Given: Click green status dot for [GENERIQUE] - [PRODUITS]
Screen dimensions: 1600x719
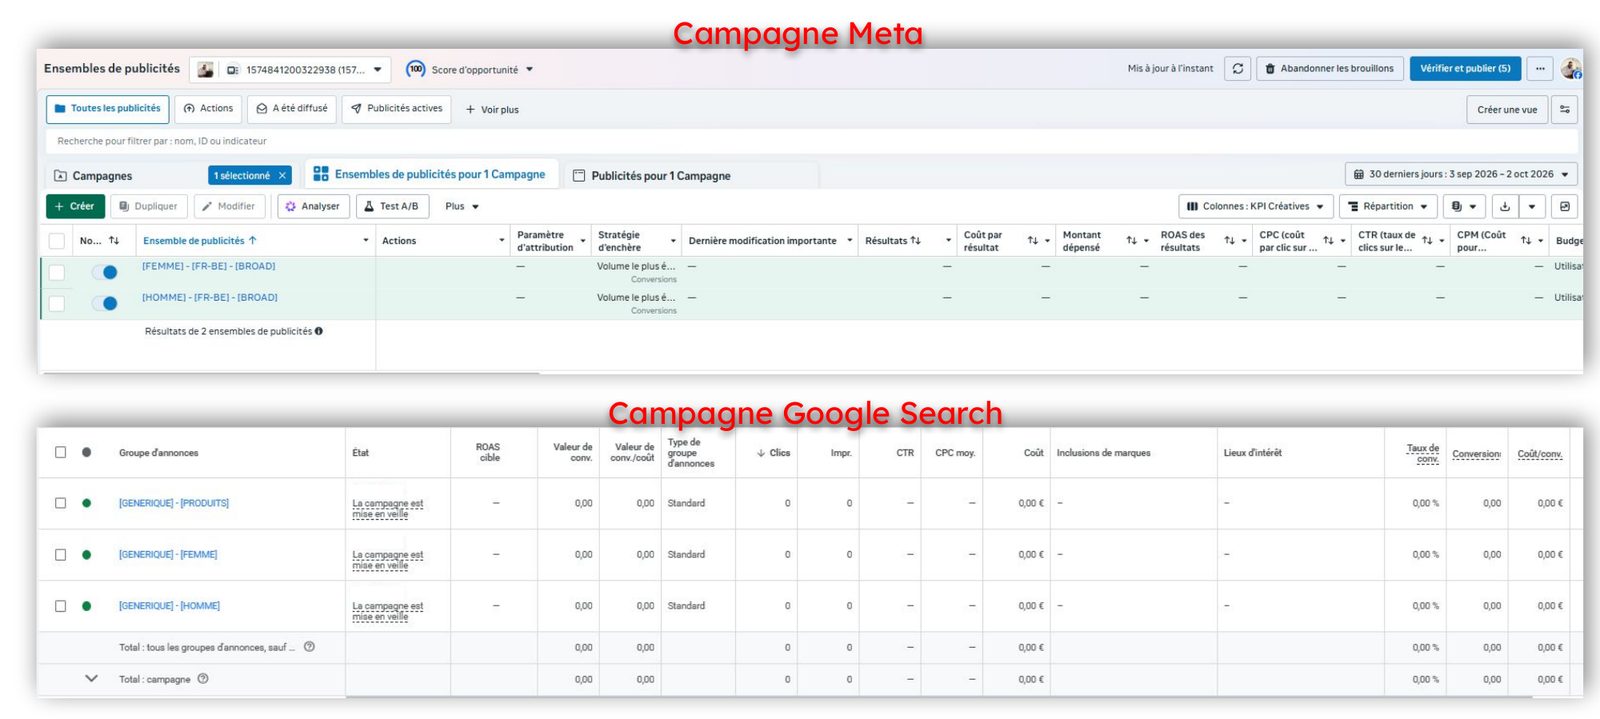Looking at the screenshot, I should coord(87,503).
